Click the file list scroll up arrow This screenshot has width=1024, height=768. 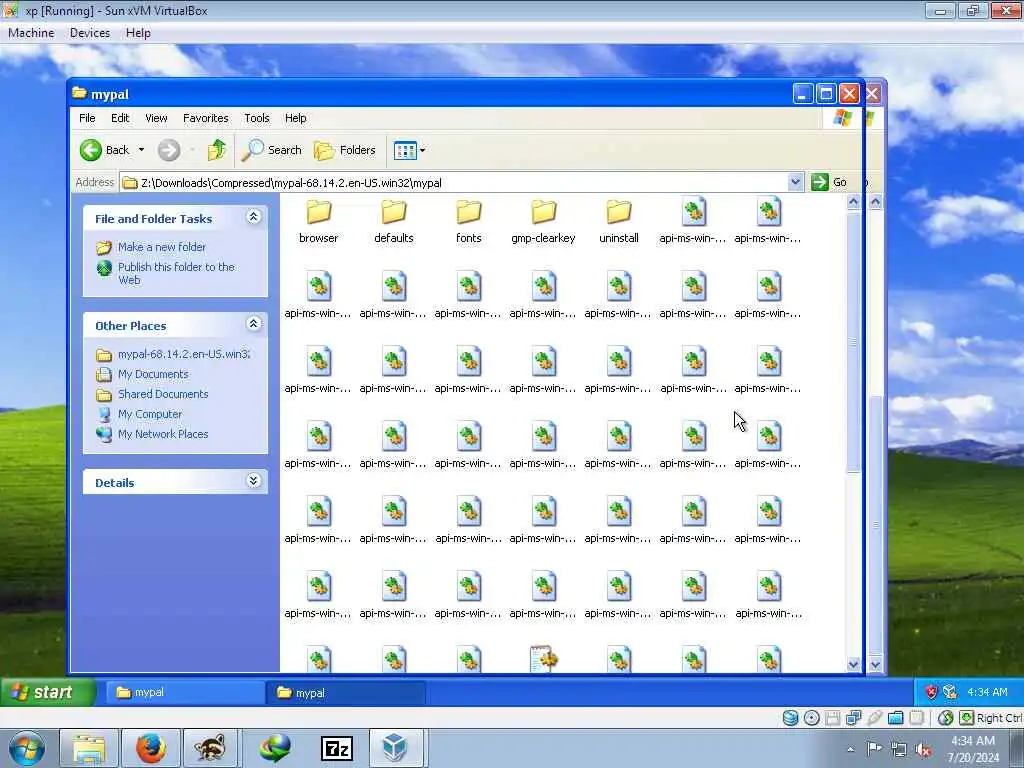[853, 202]
